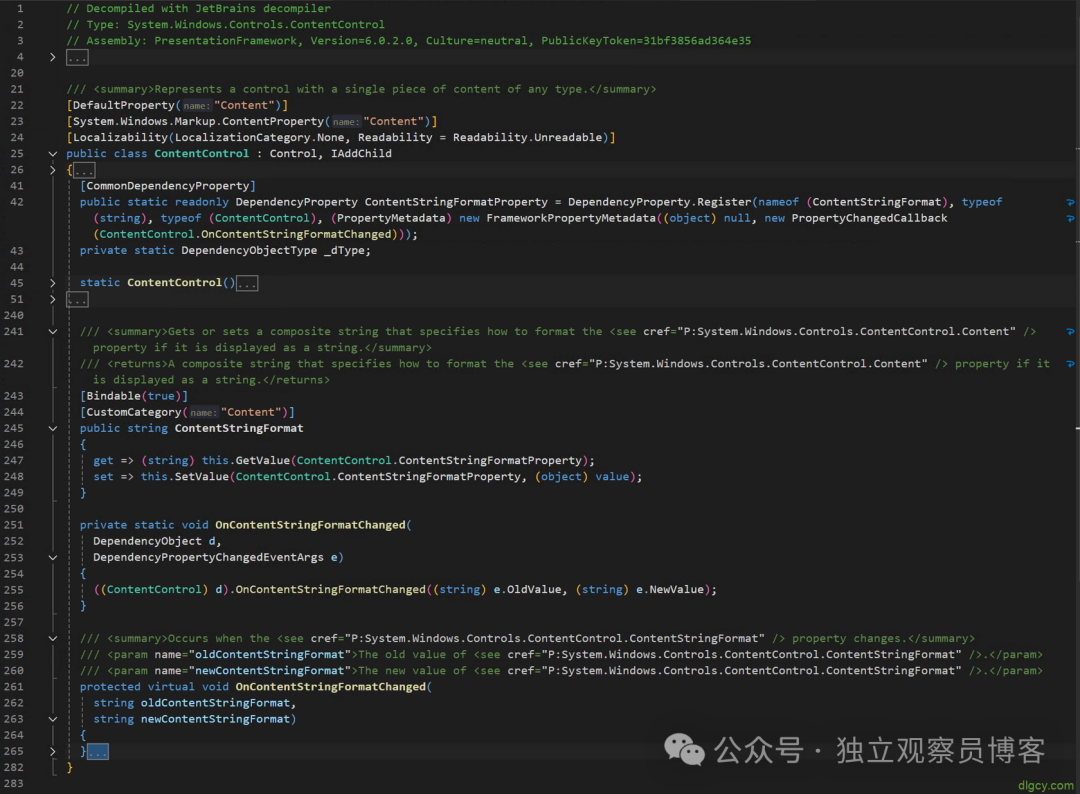This screenshot has height=794, width=1080.
Task: Click ContentControl in the class declaration
Action: point(201,154)
